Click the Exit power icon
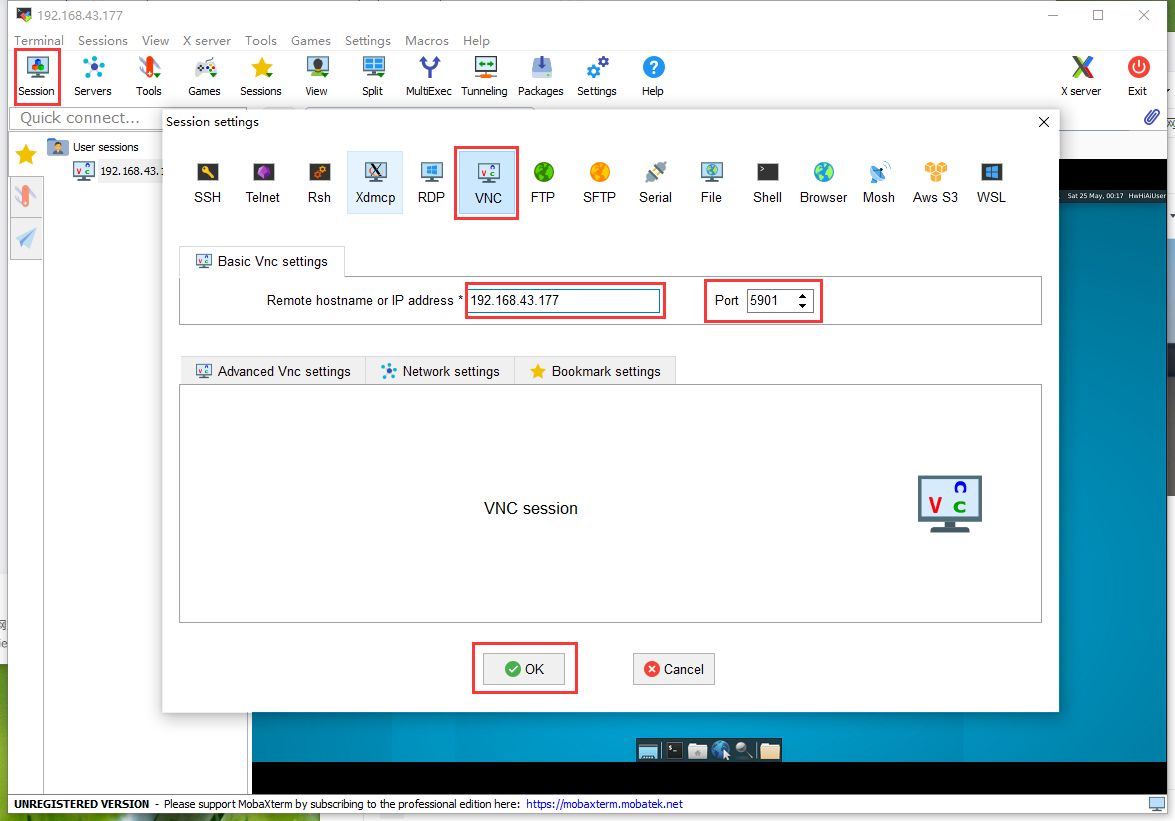 coord(1138,76)
